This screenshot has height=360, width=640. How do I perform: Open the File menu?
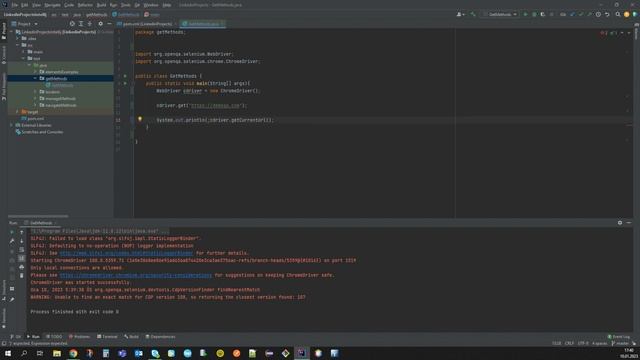tap(14, 5)
